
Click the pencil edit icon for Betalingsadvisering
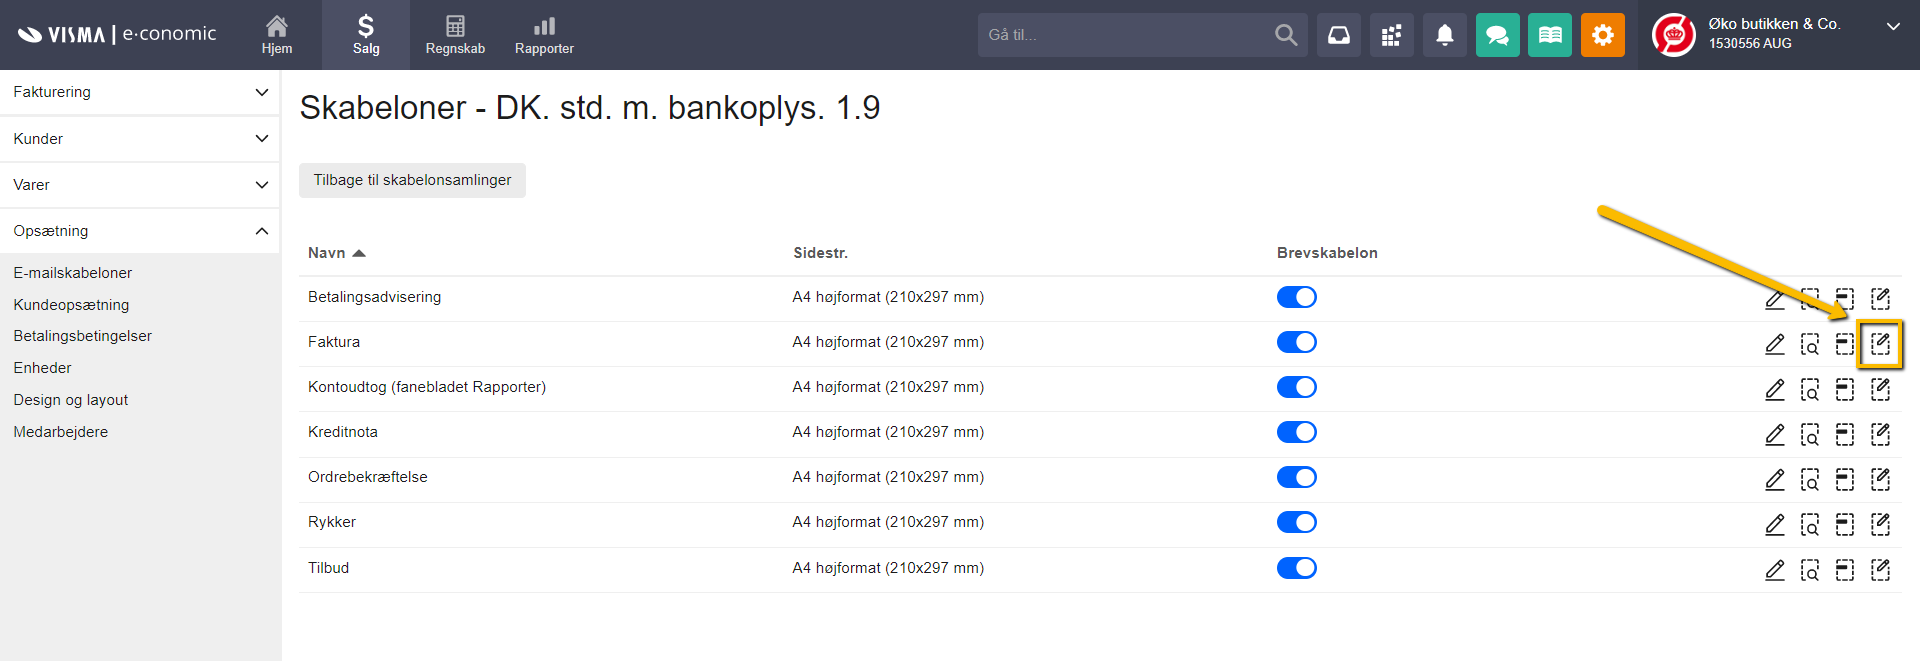(1774, 299)
